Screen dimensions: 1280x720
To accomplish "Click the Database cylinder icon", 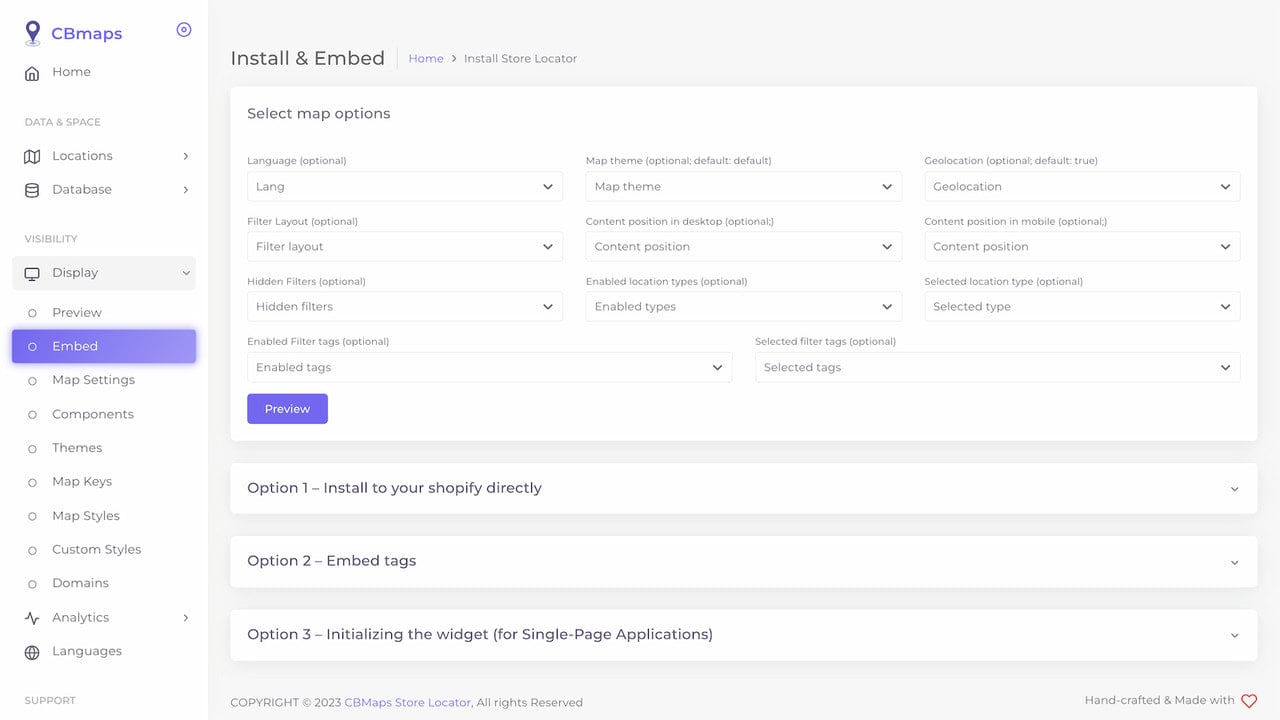I will (32, 190).
